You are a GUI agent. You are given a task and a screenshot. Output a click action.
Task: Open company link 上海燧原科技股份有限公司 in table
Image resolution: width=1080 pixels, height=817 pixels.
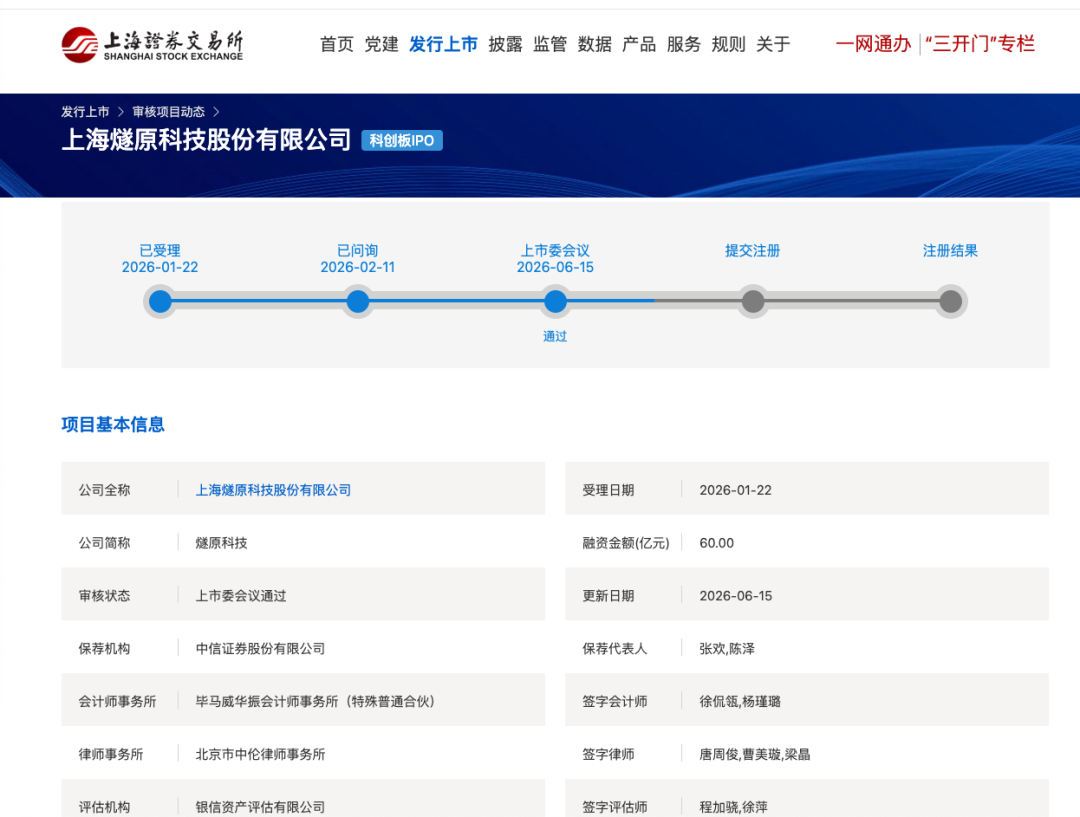pyautogui.click(x=273, y=490)
